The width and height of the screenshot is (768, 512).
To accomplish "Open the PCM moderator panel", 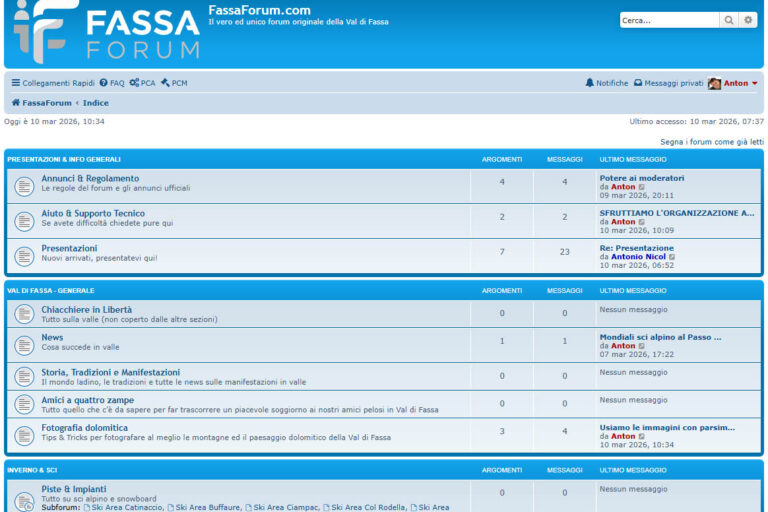I will (x=174, y=83).
